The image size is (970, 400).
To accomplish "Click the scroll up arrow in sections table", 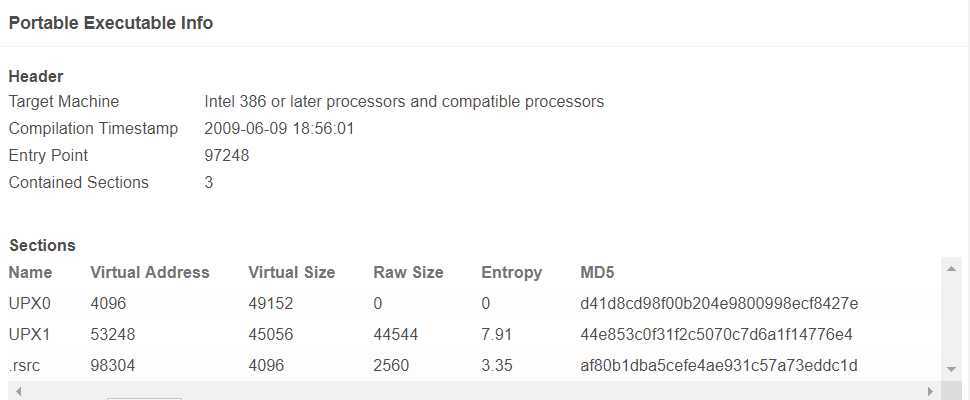I will point(951,269).
